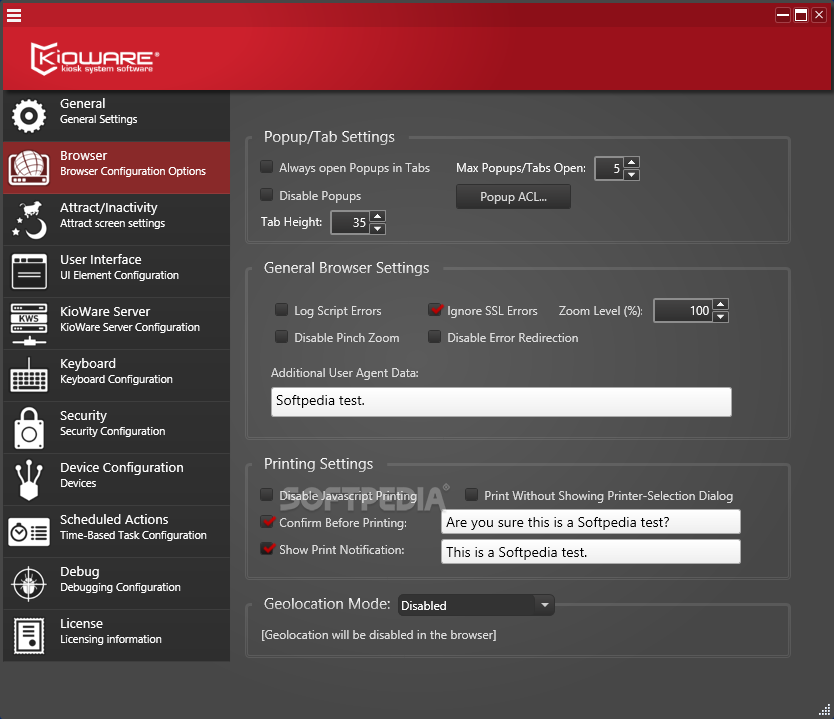
Task: Uncheck Show Print Notification
Action: click(x=267, y=548)
